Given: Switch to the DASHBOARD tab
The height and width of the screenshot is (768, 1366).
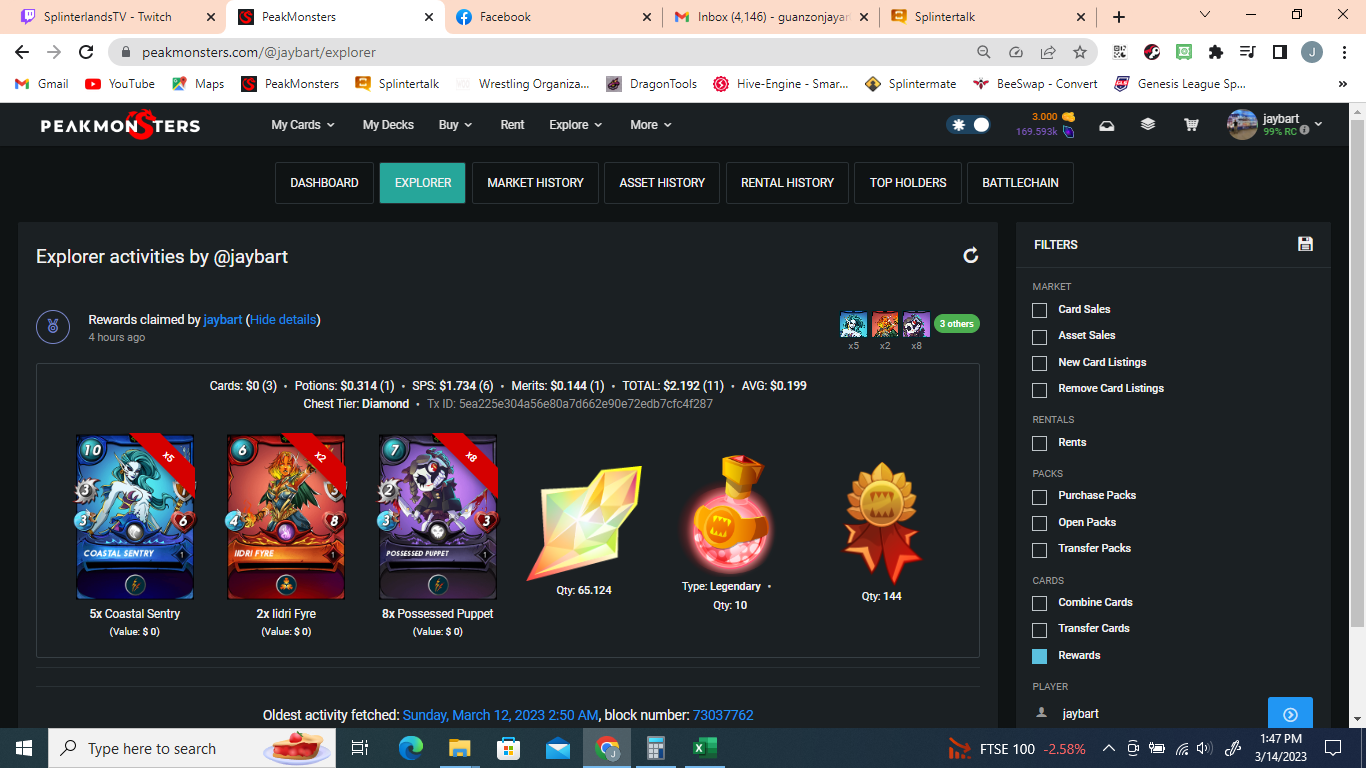Looking at the screenshot, I should click(324, 183).
